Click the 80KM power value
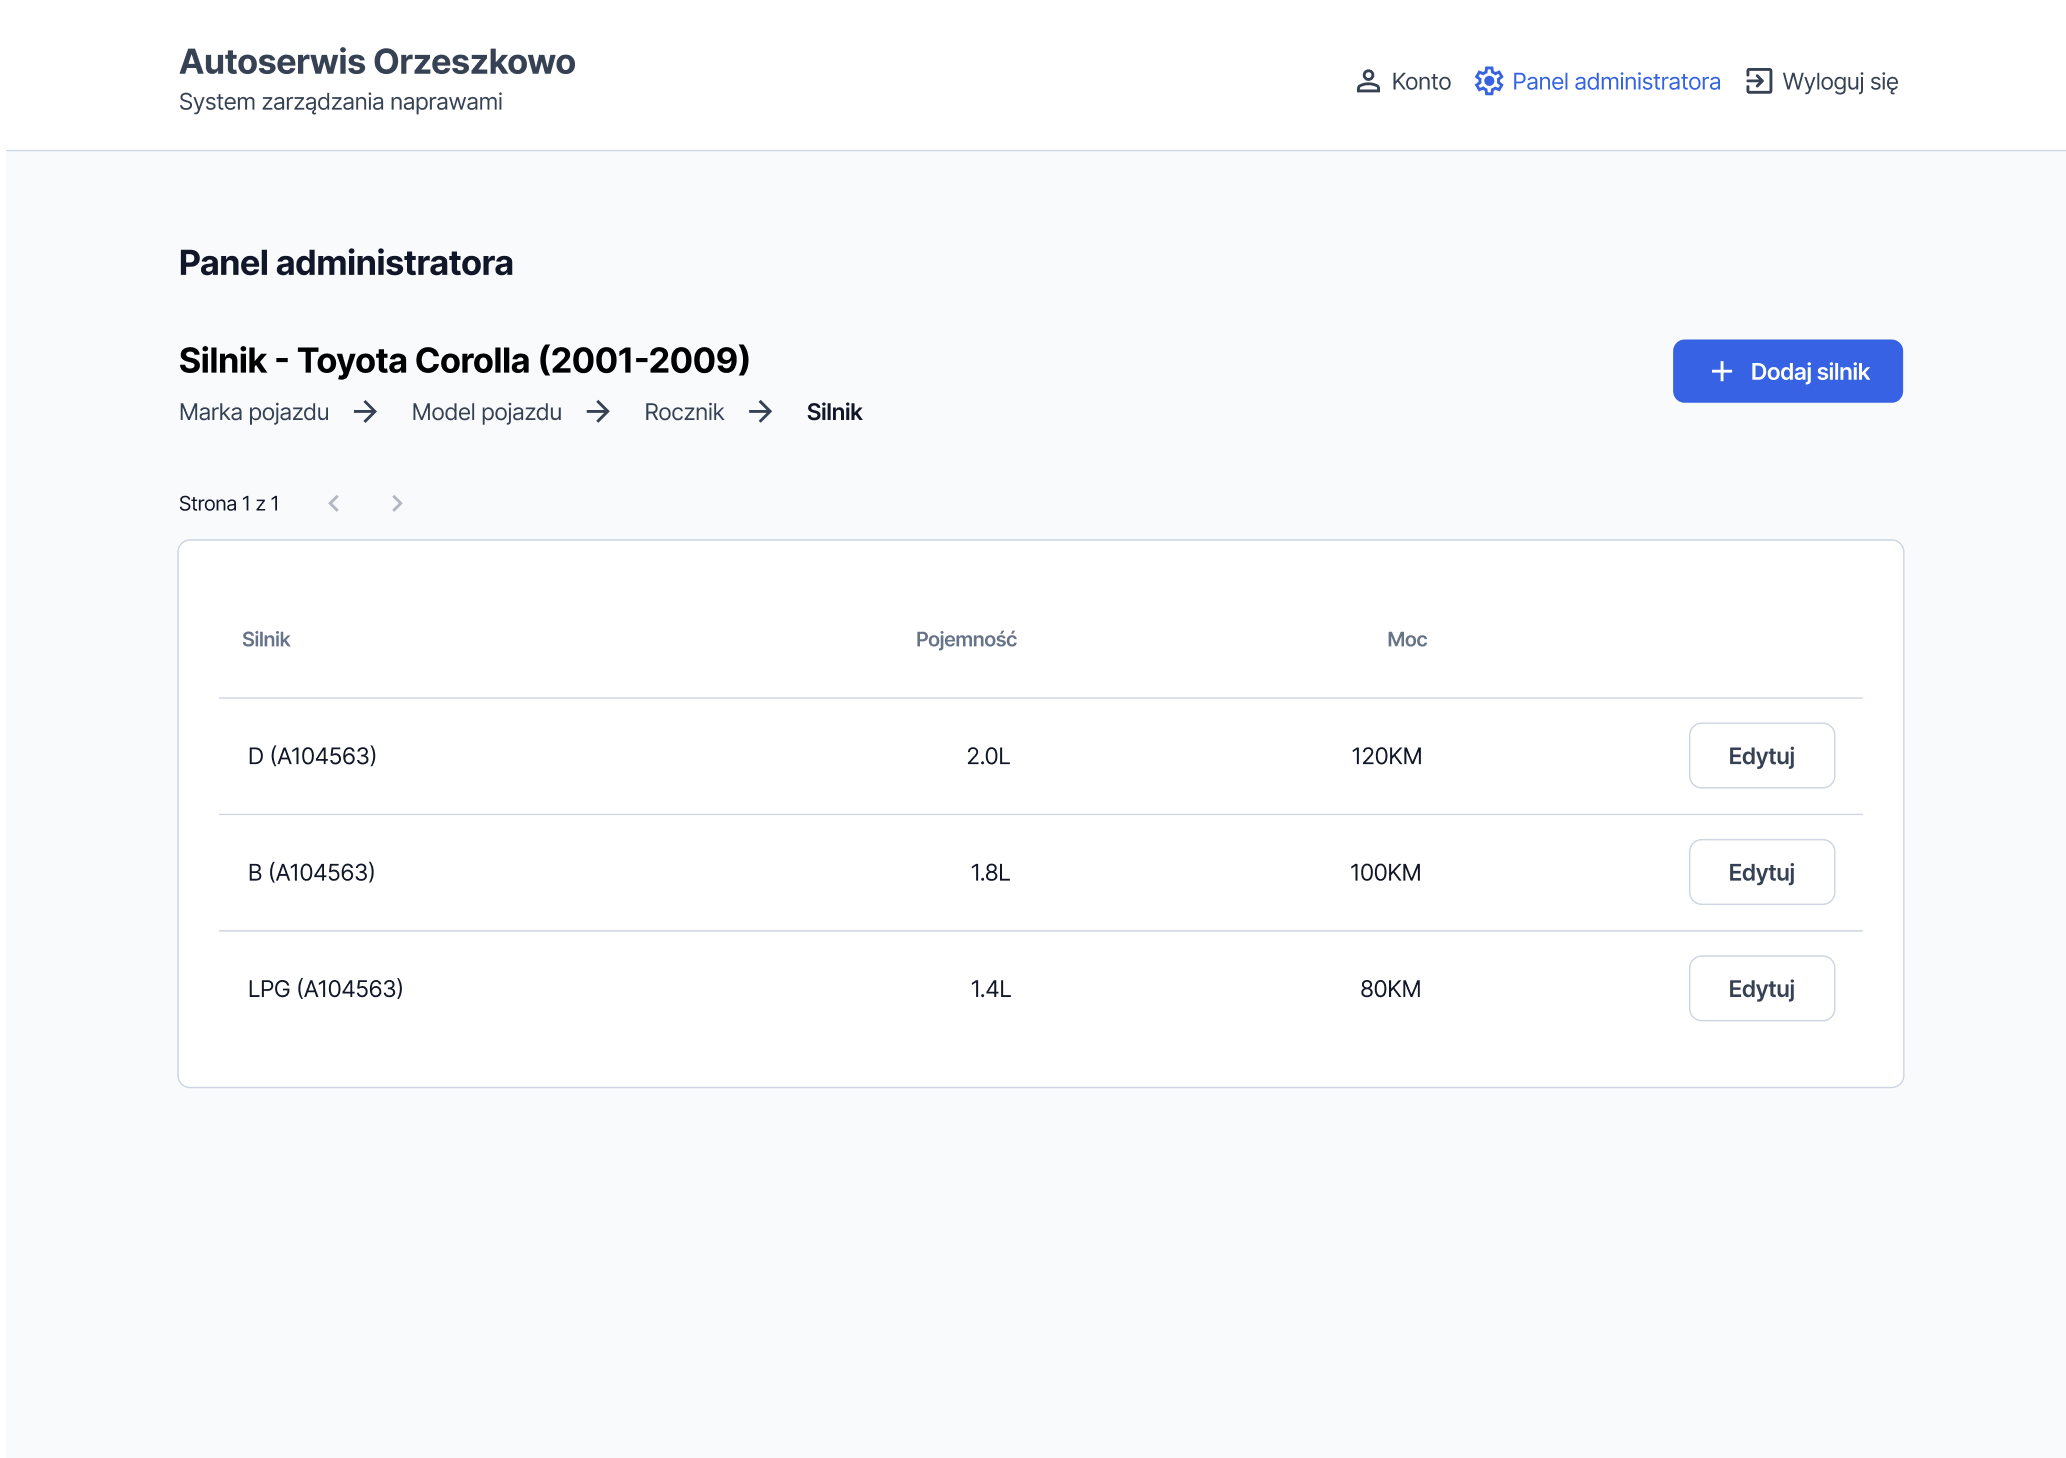 click(x=1390, y=989)
